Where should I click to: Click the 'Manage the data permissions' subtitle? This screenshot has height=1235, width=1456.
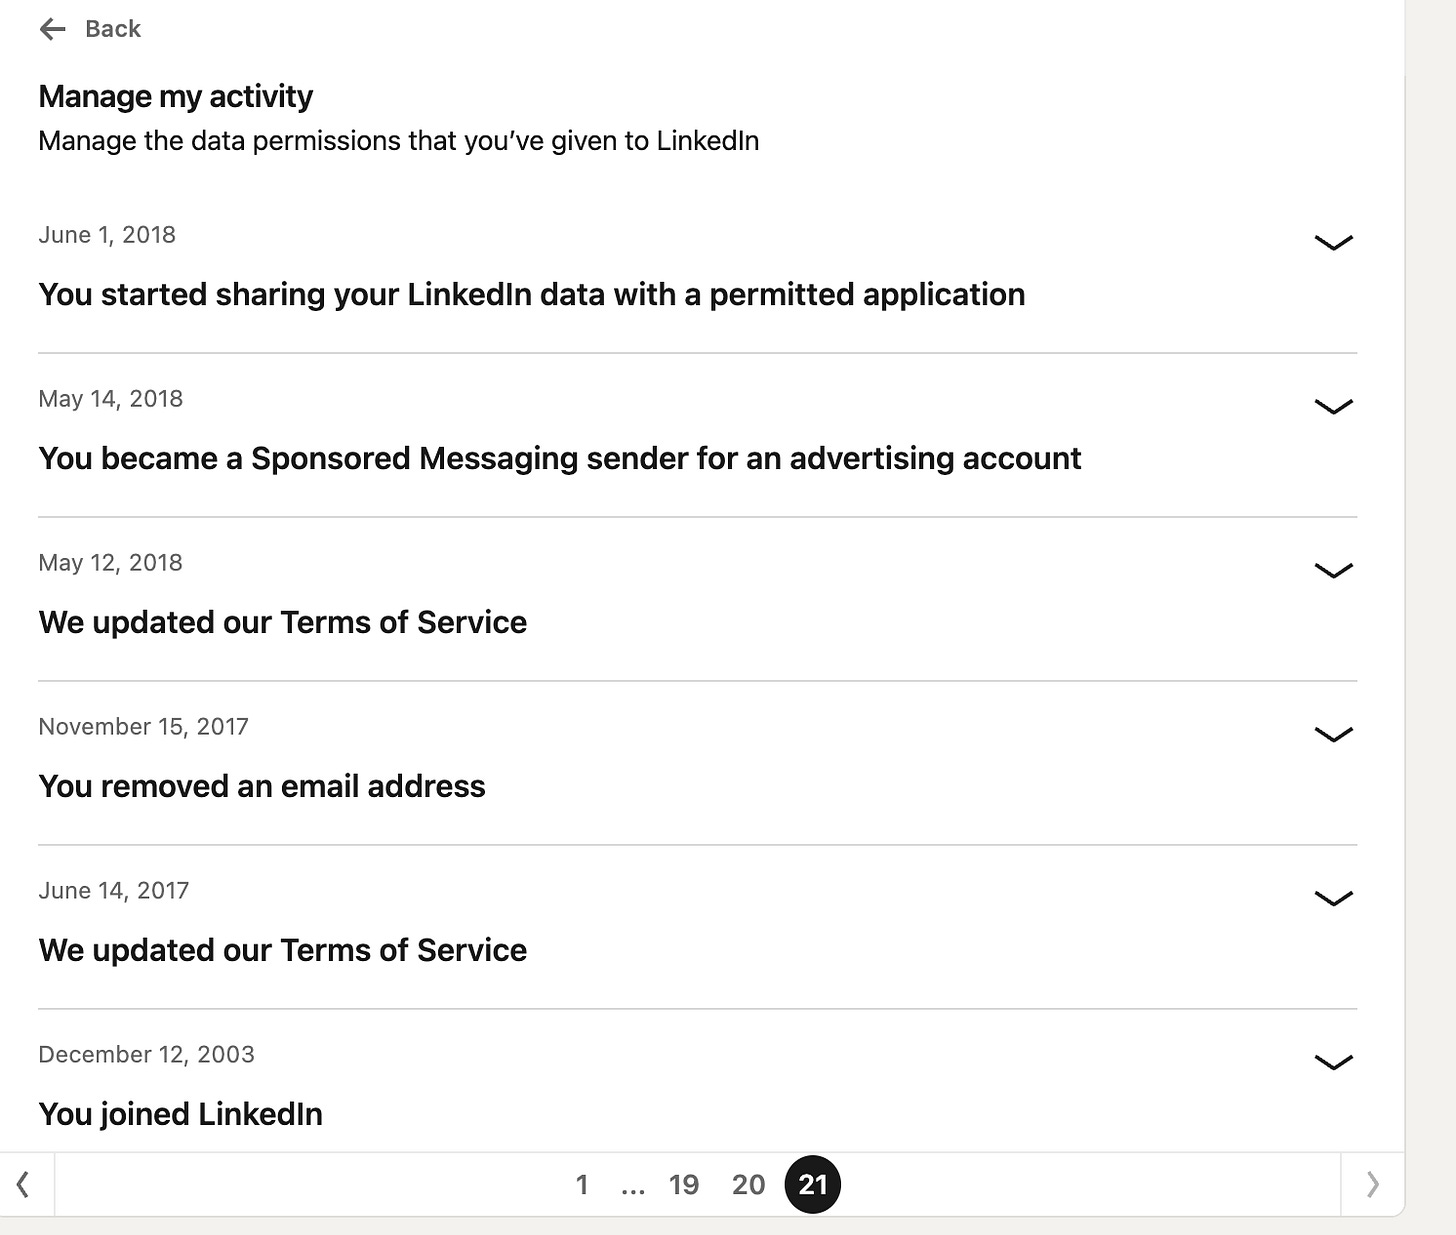399,141
